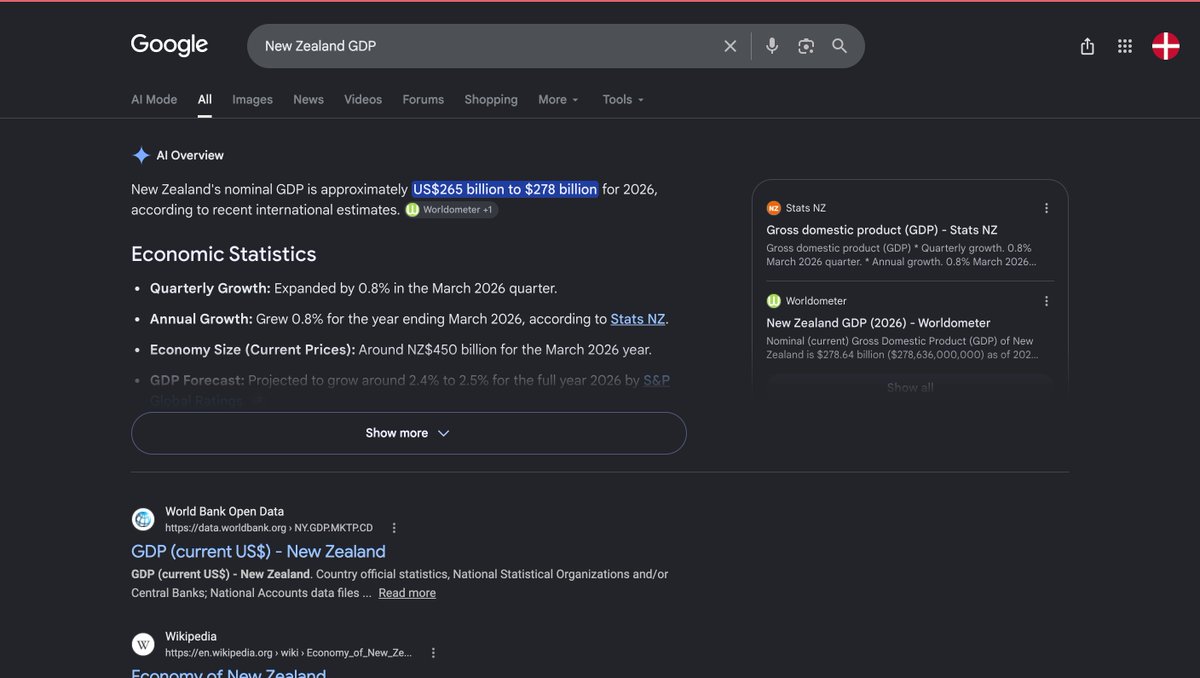The image size is (1200, 678).
Task: Click the Wikipedia result favicon
Action: tap(143, 644)
